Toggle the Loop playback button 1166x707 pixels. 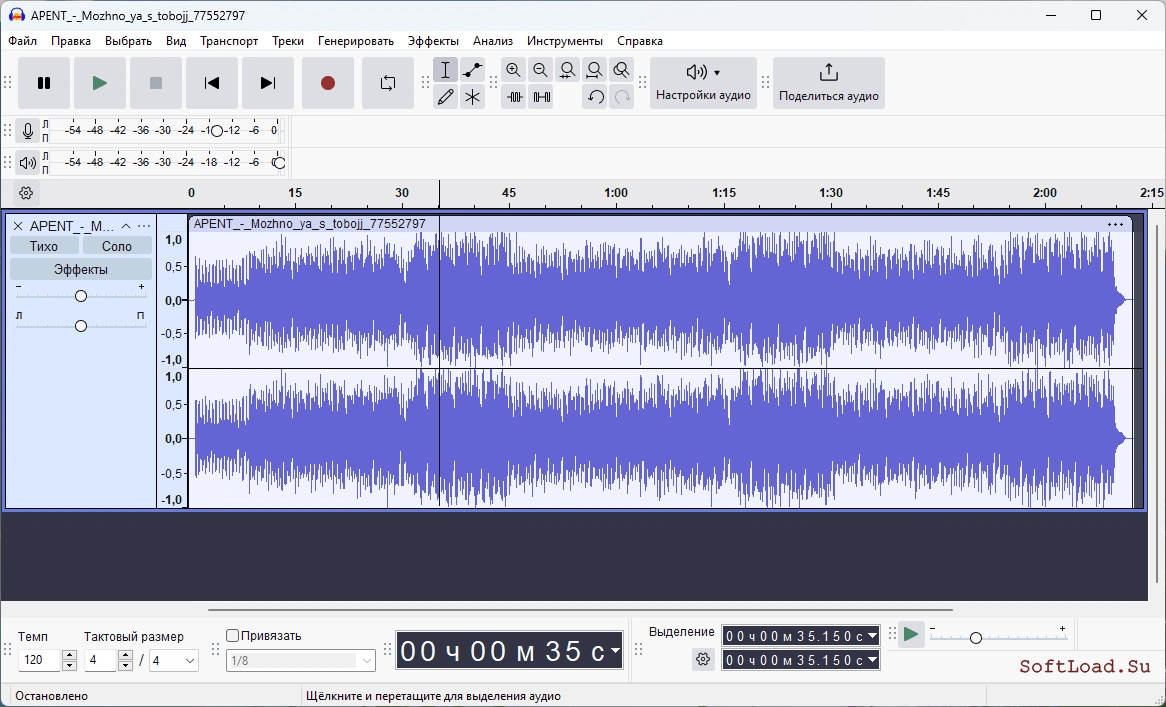tap(387, 83)
